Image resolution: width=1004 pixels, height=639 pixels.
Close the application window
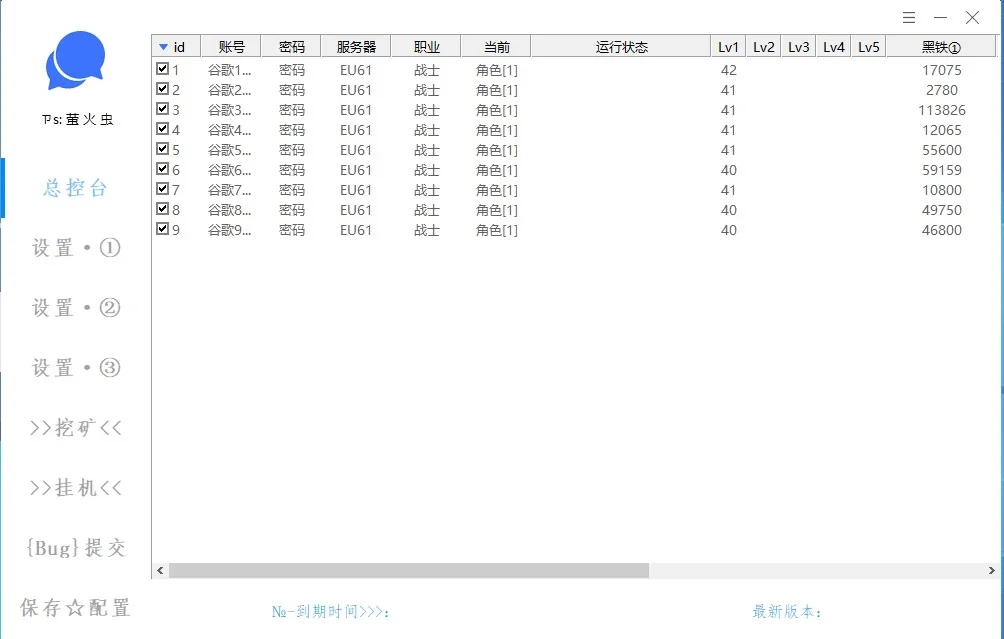click(x=972, y=18)
